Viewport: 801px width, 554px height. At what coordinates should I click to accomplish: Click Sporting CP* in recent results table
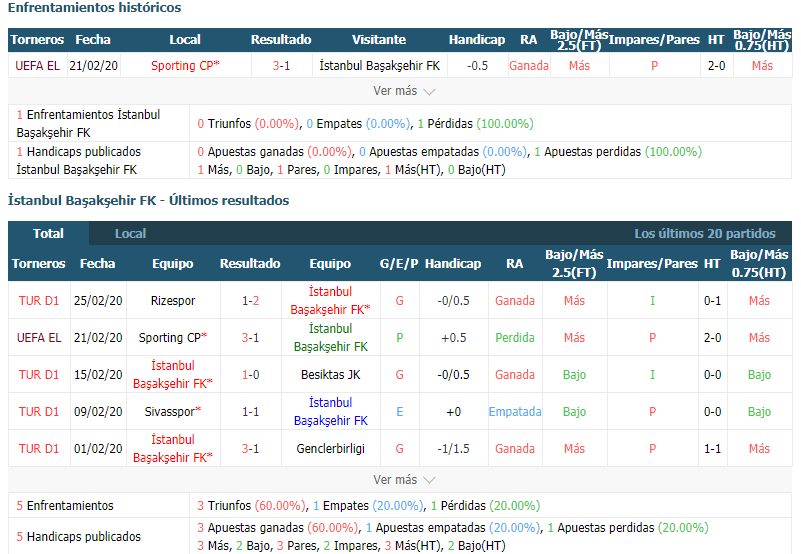pos(173,338)
